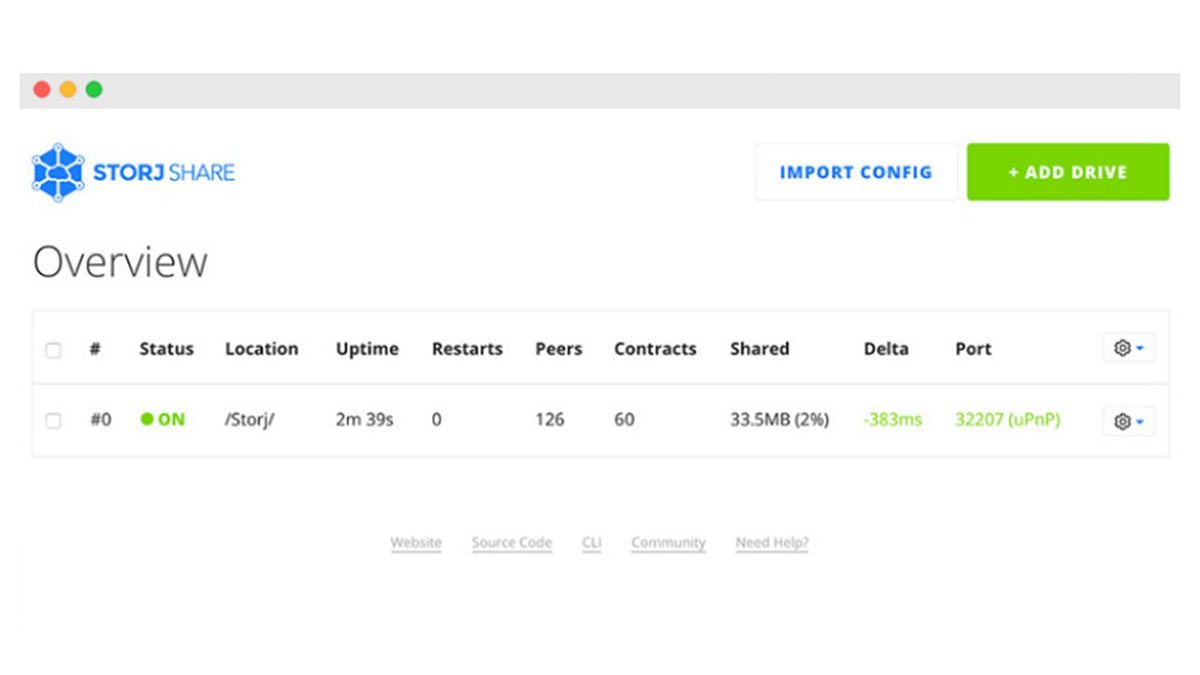1200x675 pixels.
Task: Click the Shared usage percentage 33.5MB (2%)
Action: pos(778,420)
